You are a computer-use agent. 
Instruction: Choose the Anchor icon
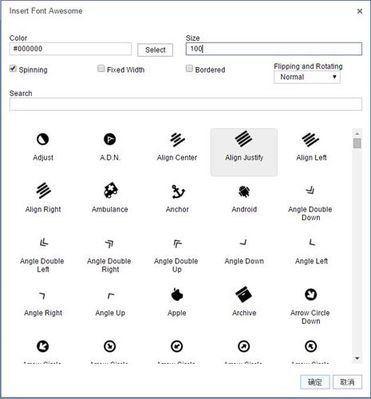pyautogui.click(x=177, y=191)
